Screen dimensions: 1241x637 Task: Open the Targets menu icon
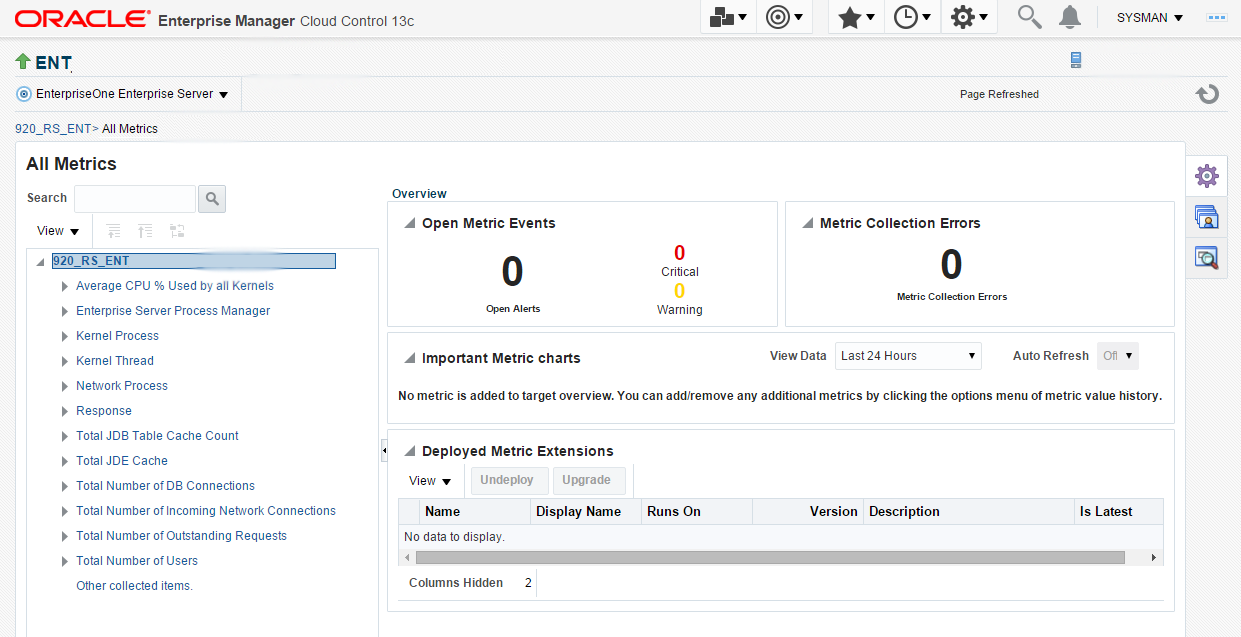tap(784, 18)
